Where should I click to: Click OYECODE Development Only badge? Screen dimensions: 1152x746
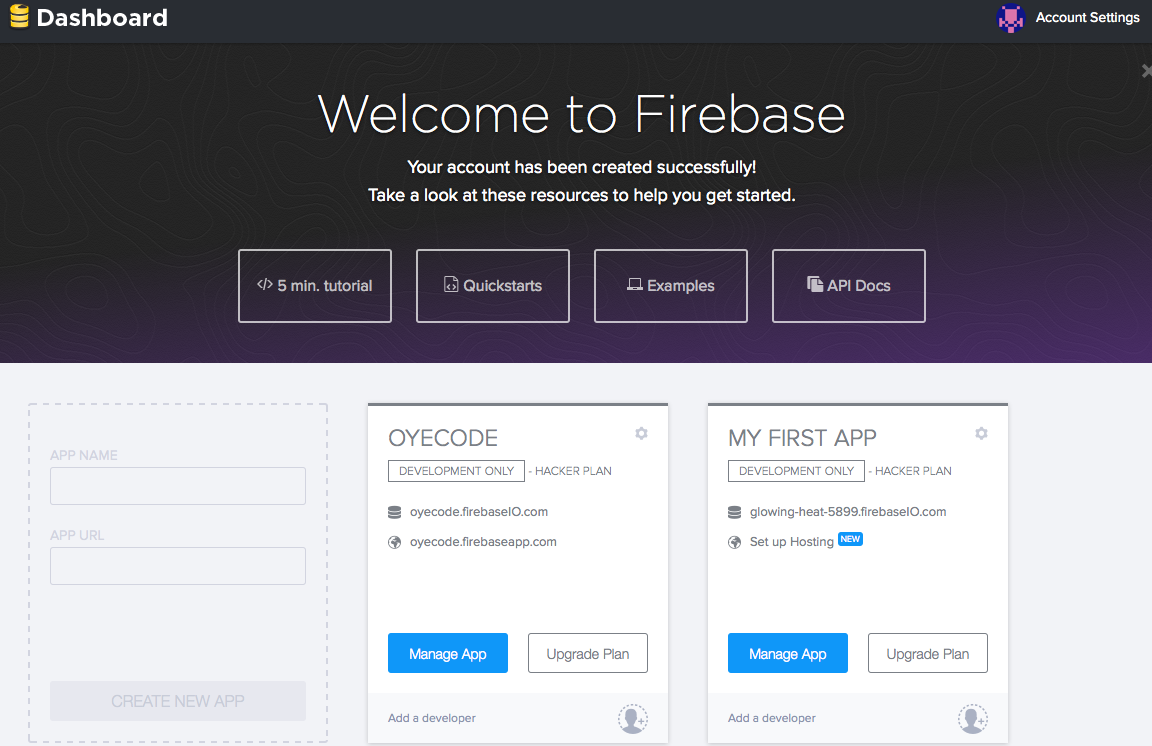[456, 471]
